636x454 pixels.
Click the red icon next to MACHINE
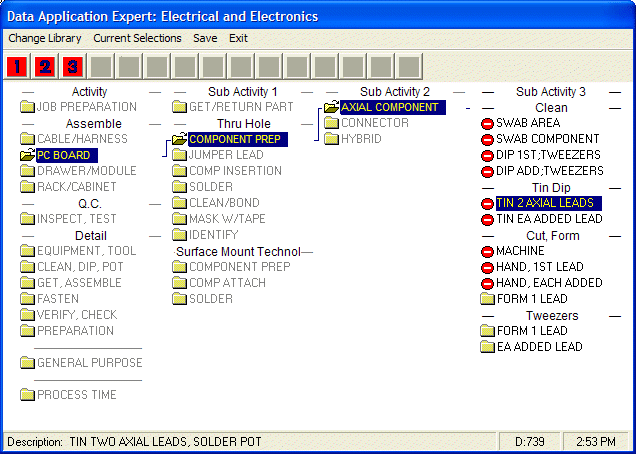487,252
